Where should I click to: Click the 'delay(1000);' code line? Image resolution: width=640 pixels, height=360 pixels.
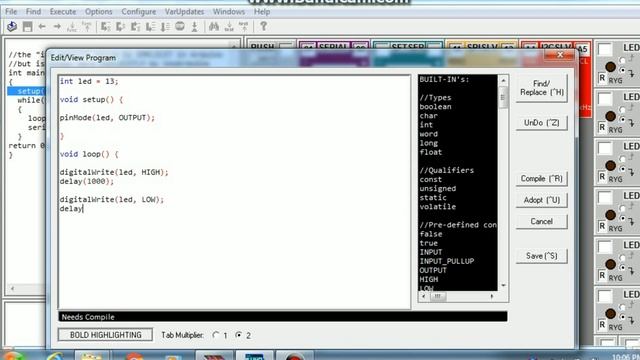(87, 181)
